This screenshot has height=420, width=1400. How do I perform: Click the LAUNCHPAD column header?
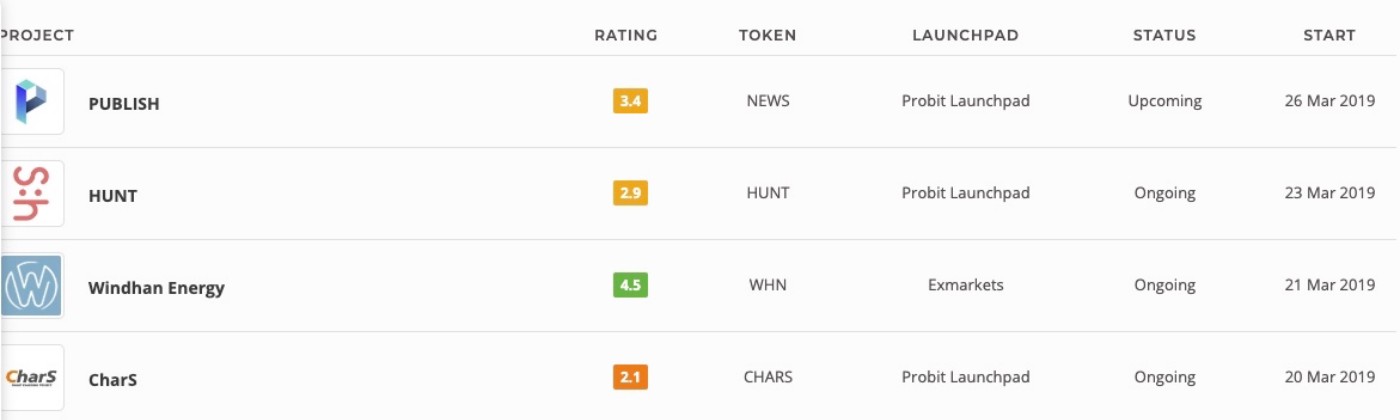pos(965,35)
